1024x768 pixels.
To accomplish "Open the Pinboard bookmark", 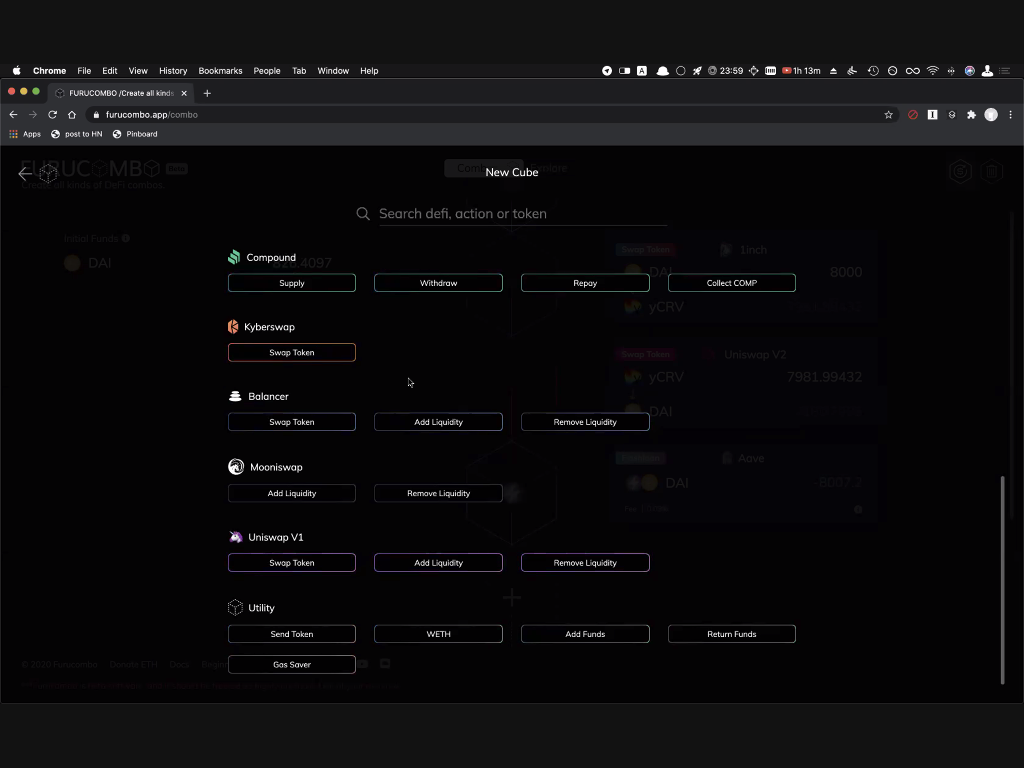I will (x=135, y=134).
